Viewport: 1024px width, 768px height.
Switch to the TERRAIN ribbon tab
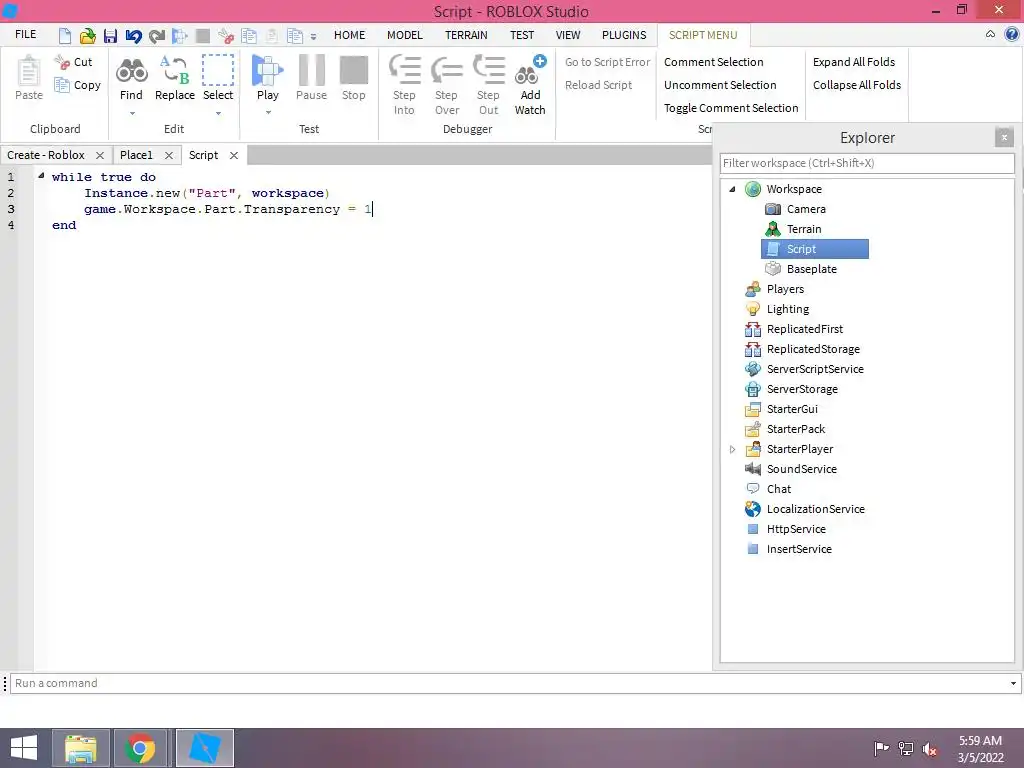click(466, 35)
